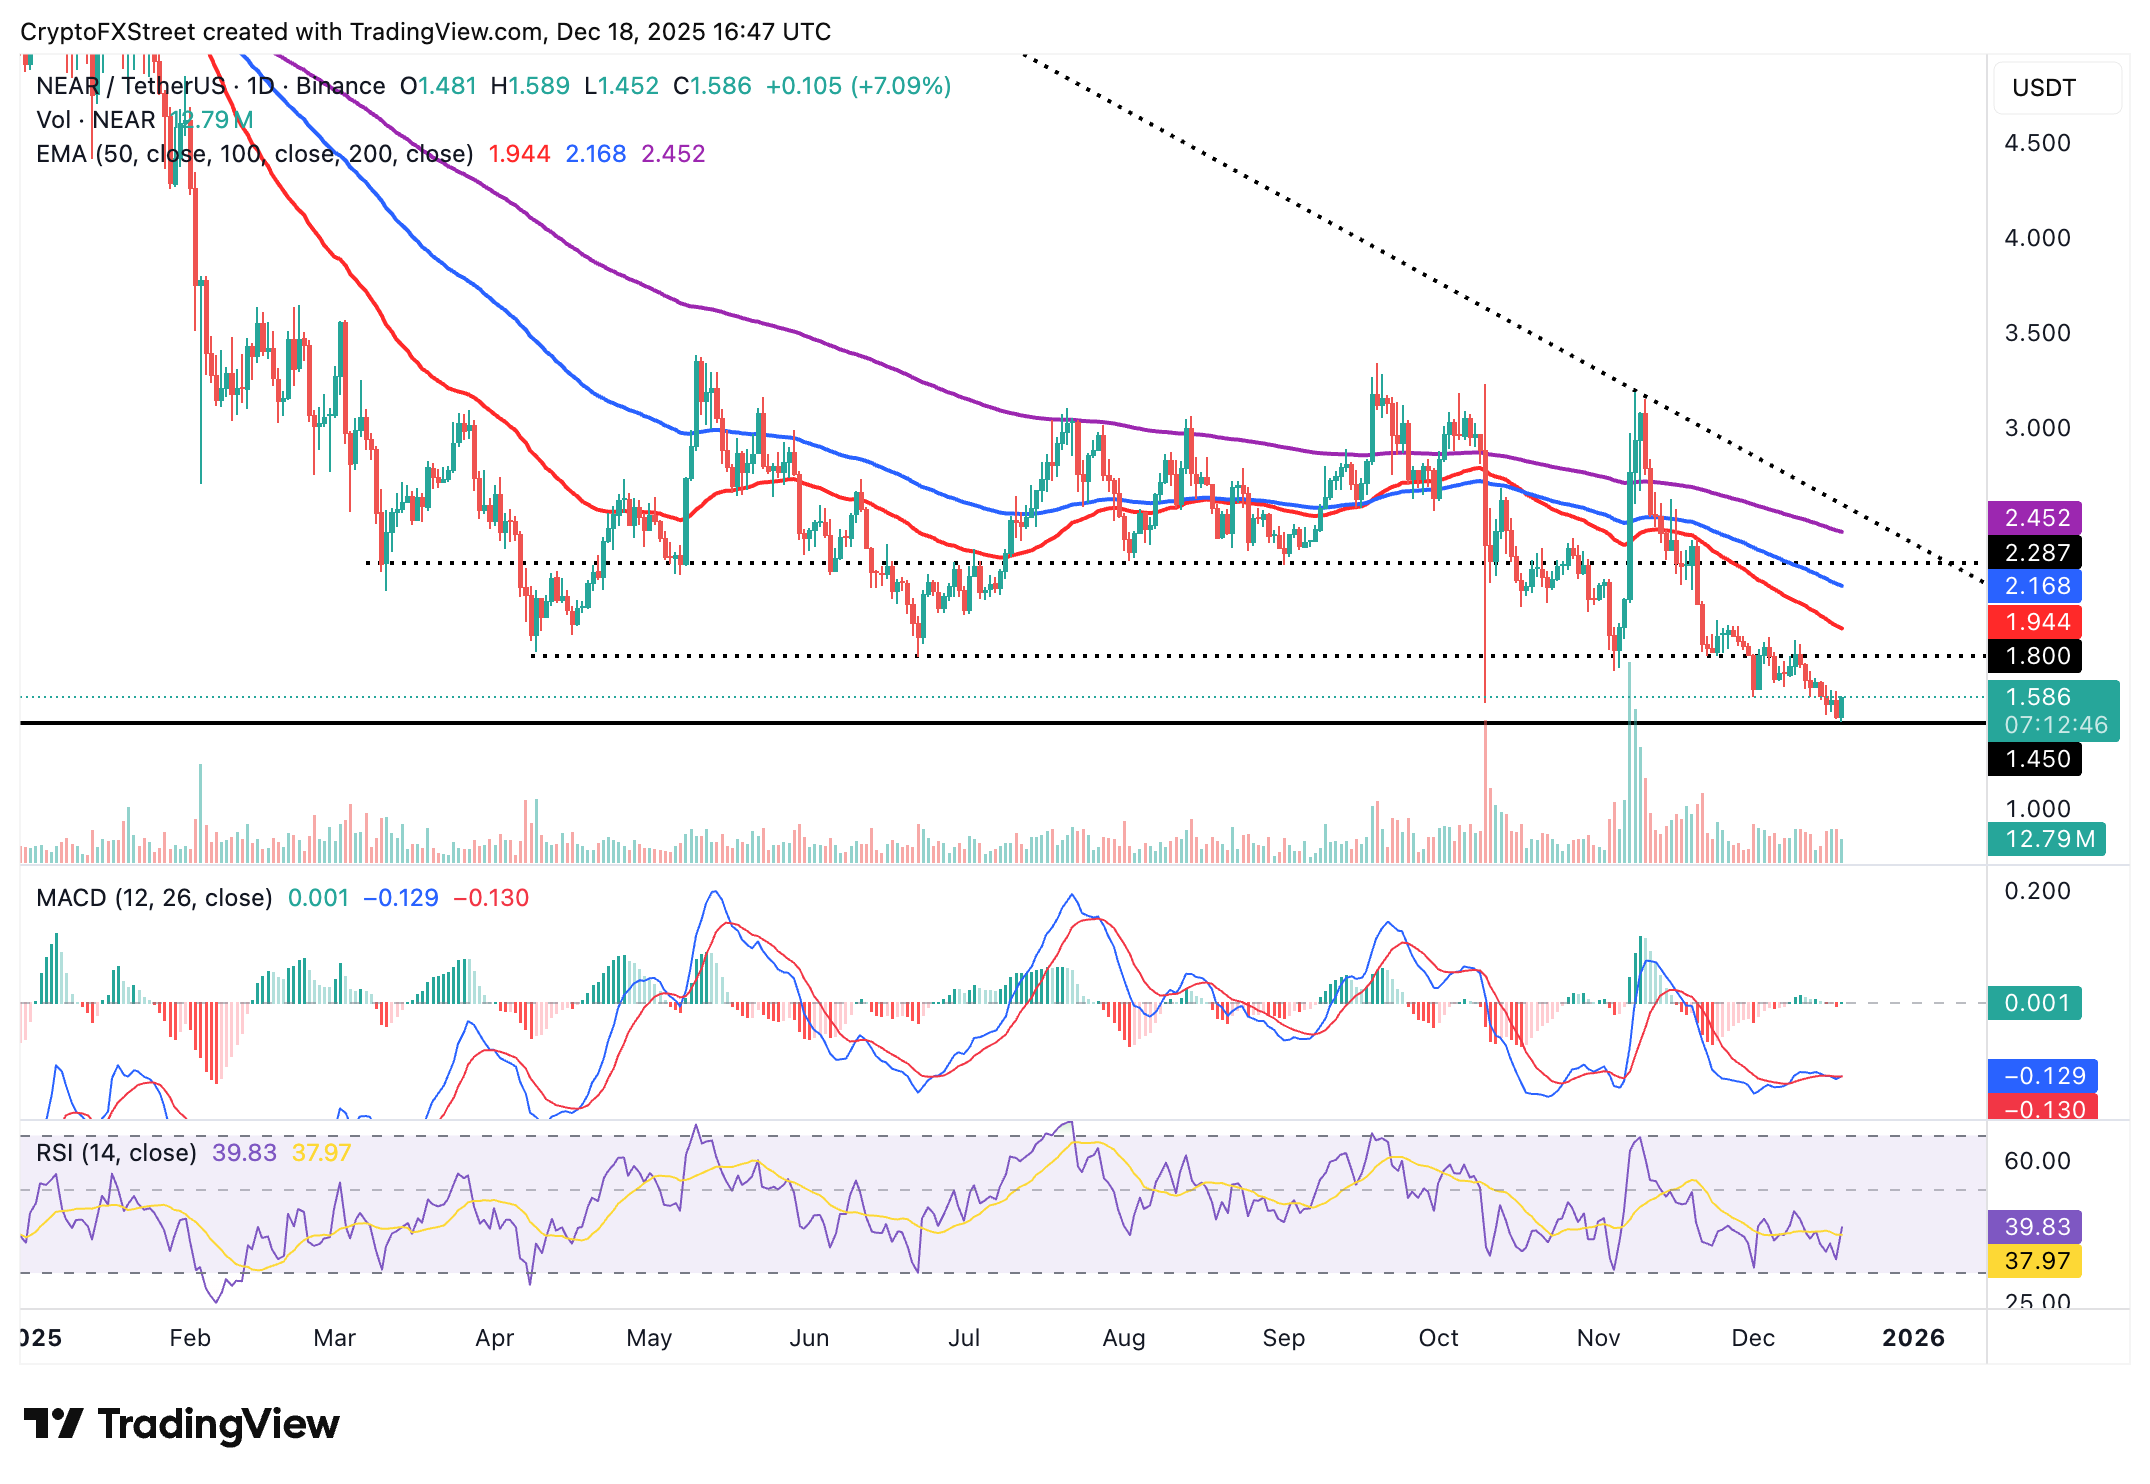Select the Binance exchange label
The height and width of the screenshot is (1484, 2150).
click(340, 86)
